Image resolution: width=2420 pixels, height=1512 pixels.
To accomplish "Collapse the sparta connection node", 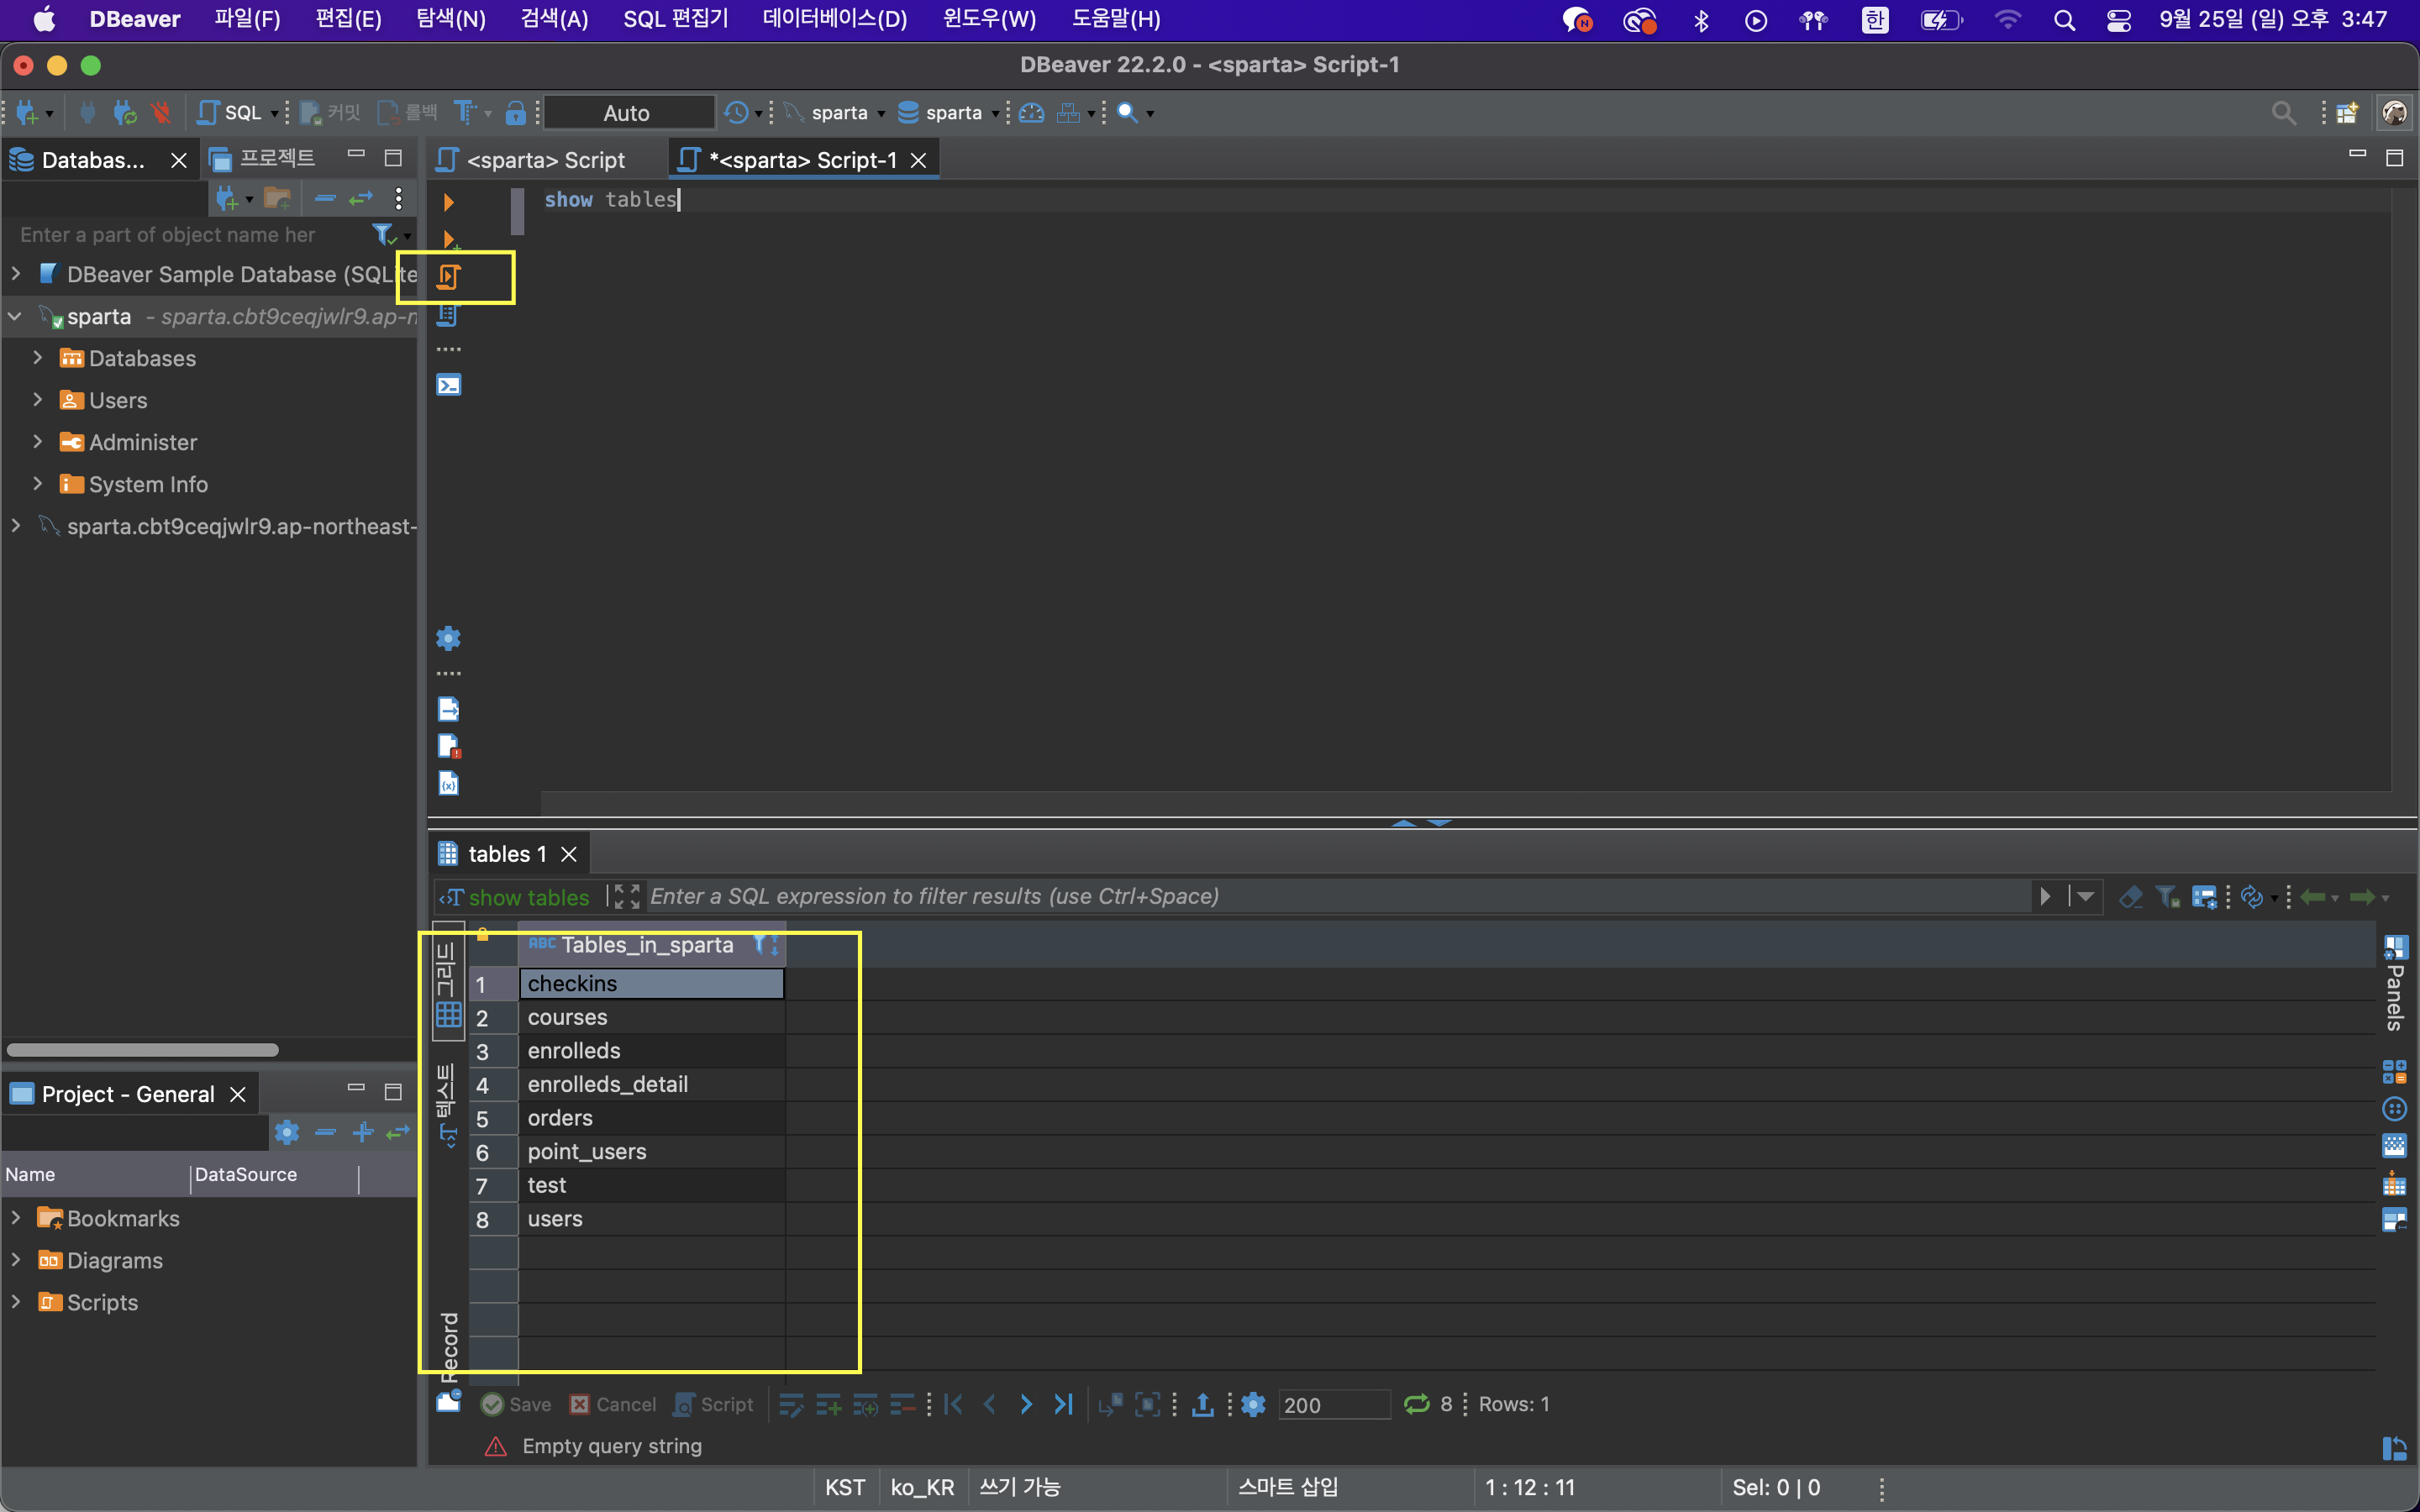I will click(x=16, y=316).
